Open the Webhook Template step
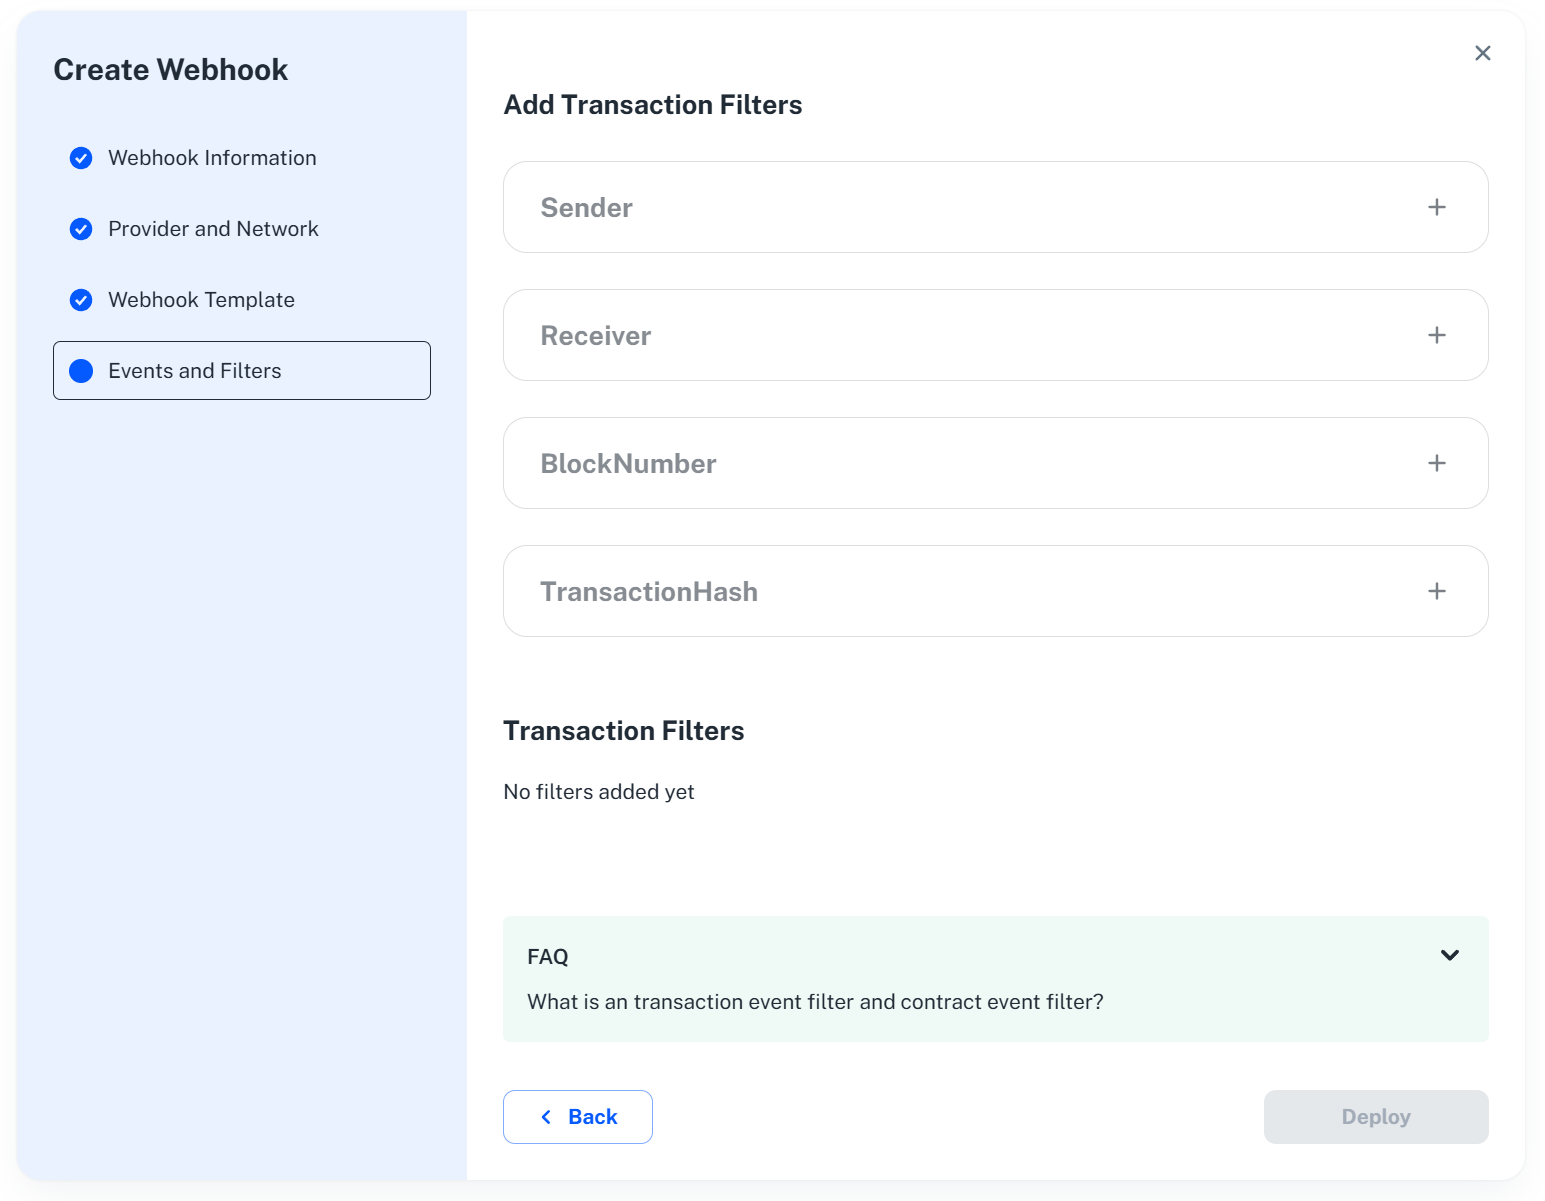 (201, 299)
